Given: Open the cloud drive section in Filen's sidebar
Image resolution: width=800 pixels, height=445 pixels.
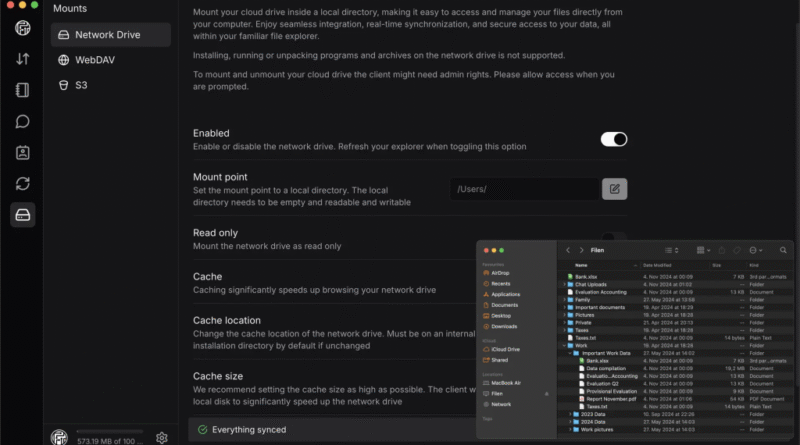Looking at the screenshot, I should coord(22,28).
